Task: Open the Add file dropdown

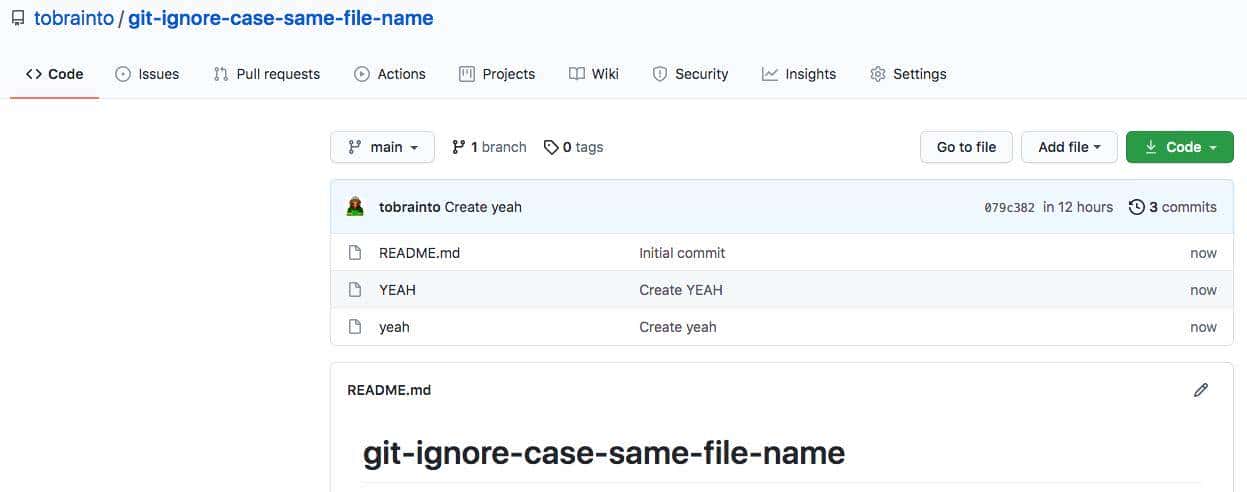Action: pyautogui.click(x=1069, y=147)
